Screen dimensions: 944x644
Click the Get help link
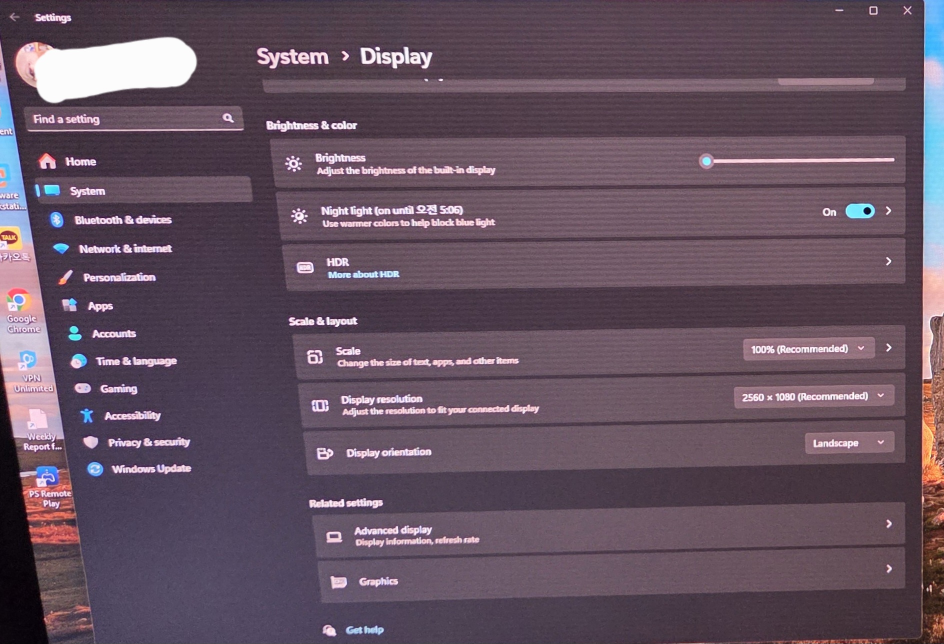tap(364, 630)
